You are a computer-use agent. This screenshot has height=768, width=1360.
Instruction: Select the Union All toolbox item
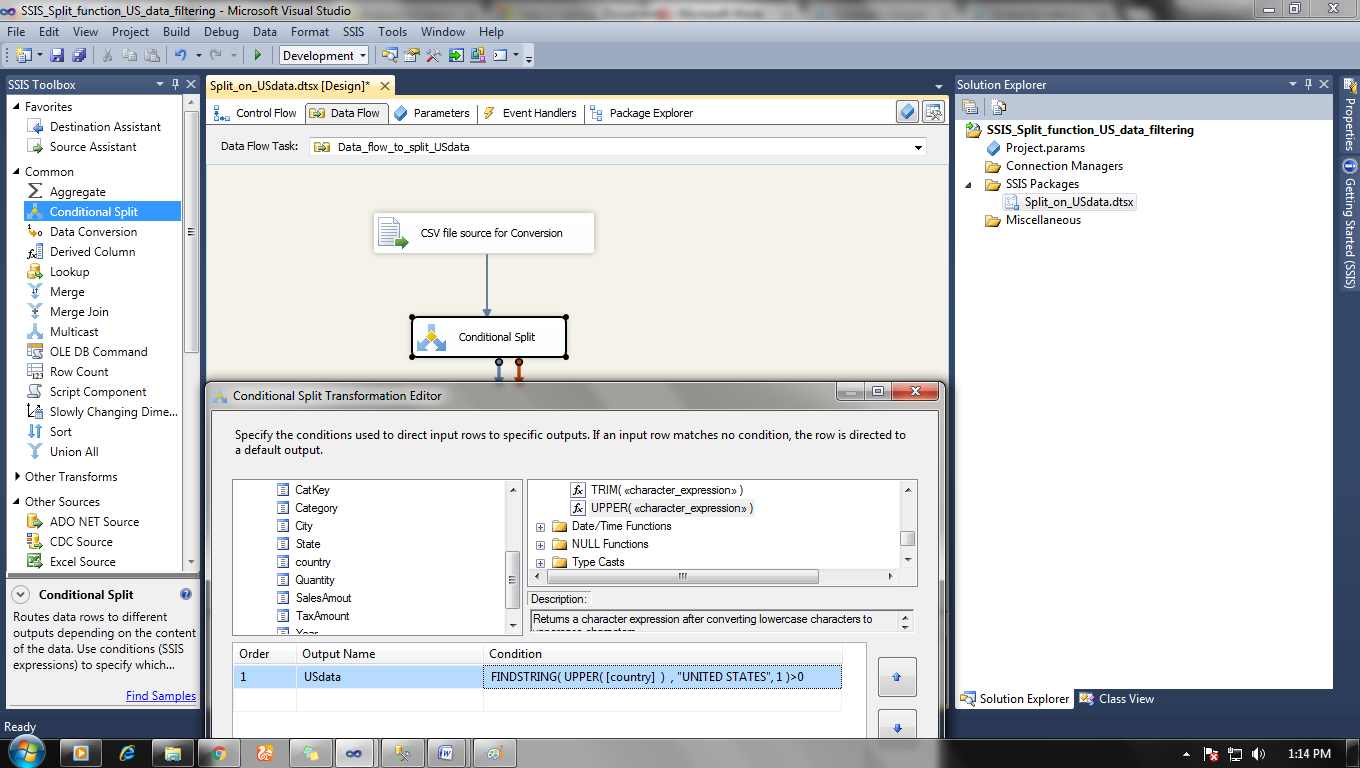point(74,451)
